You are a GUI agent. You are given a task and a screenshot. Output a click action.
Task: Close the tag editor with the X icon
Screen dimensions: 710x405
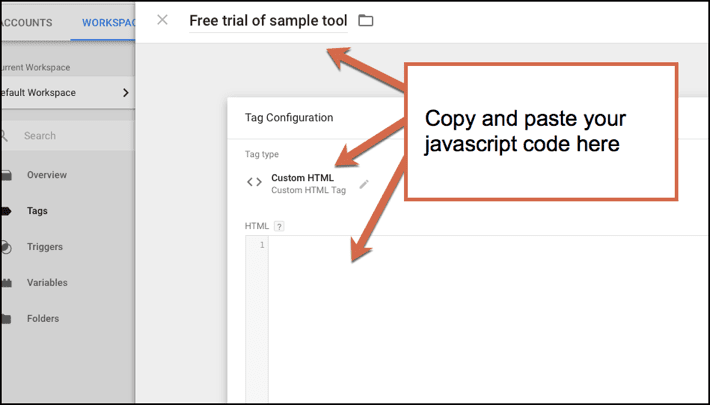pos(162,20)
